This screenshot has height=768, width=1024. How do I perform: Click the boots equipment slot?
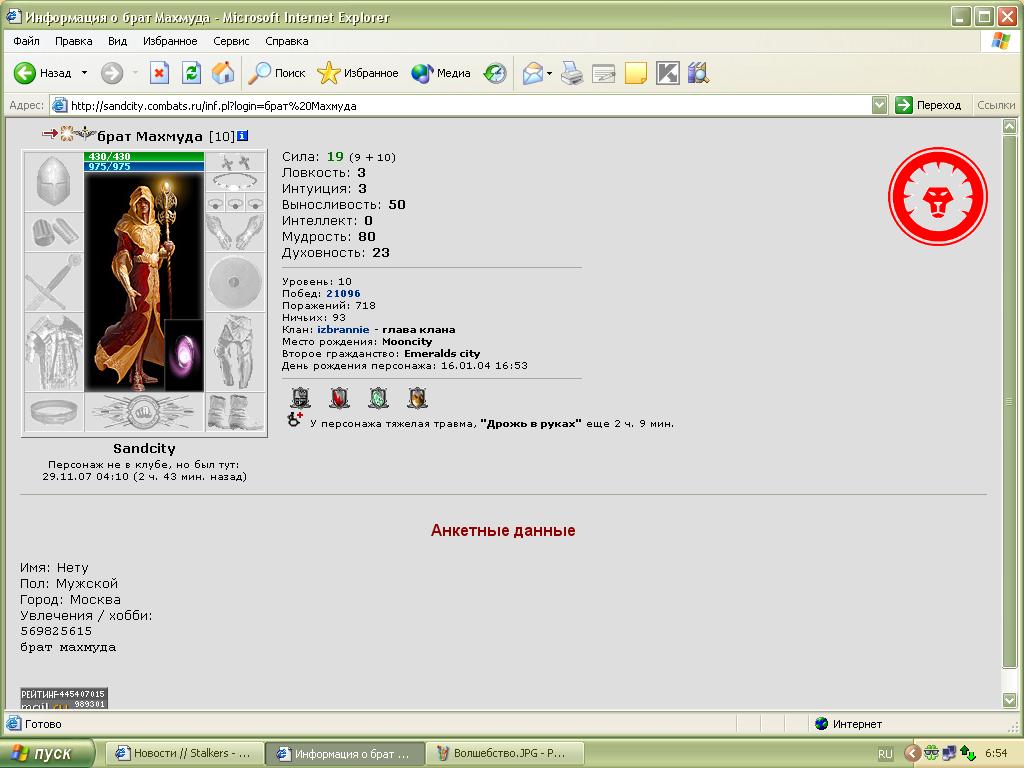pyautogui.click(x=235, y=412)
